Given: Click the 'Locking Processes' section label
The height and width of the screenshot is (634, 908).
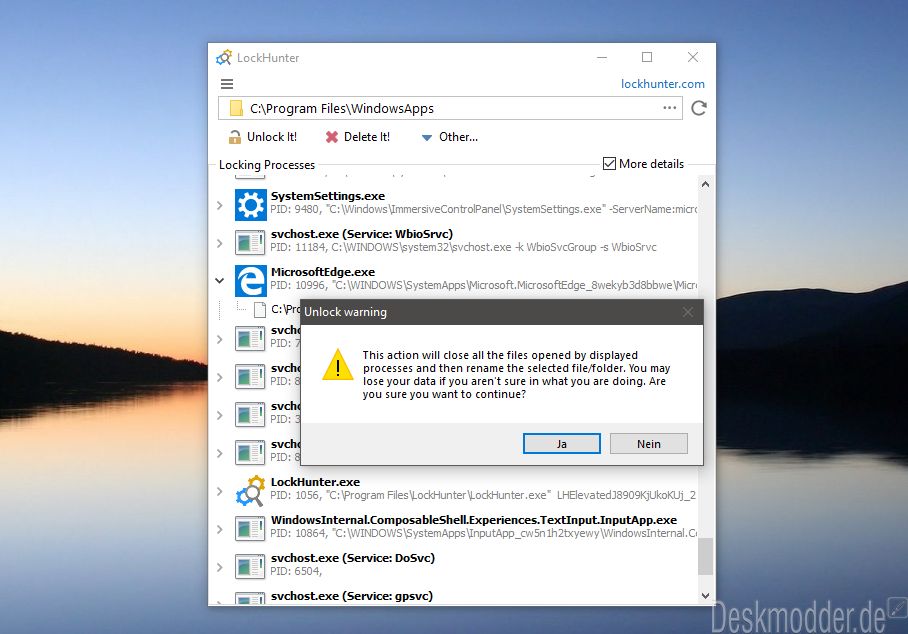Looking at the screenshot, I should click(267, 165).
